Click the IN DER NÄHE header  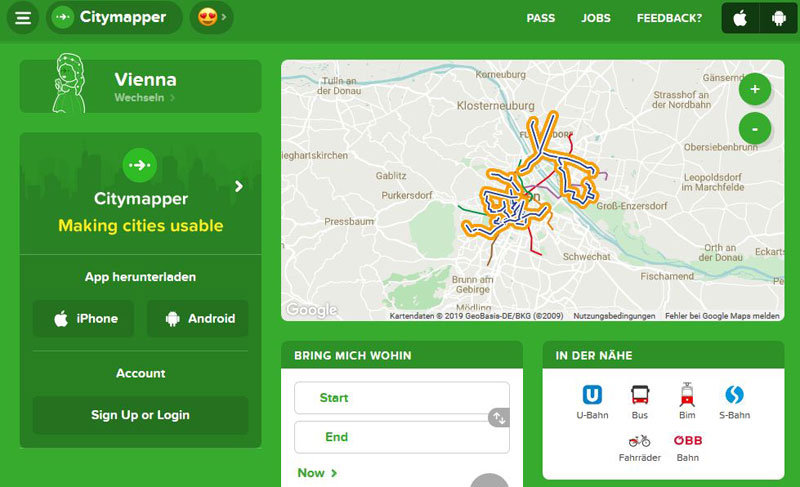point(594,355)
